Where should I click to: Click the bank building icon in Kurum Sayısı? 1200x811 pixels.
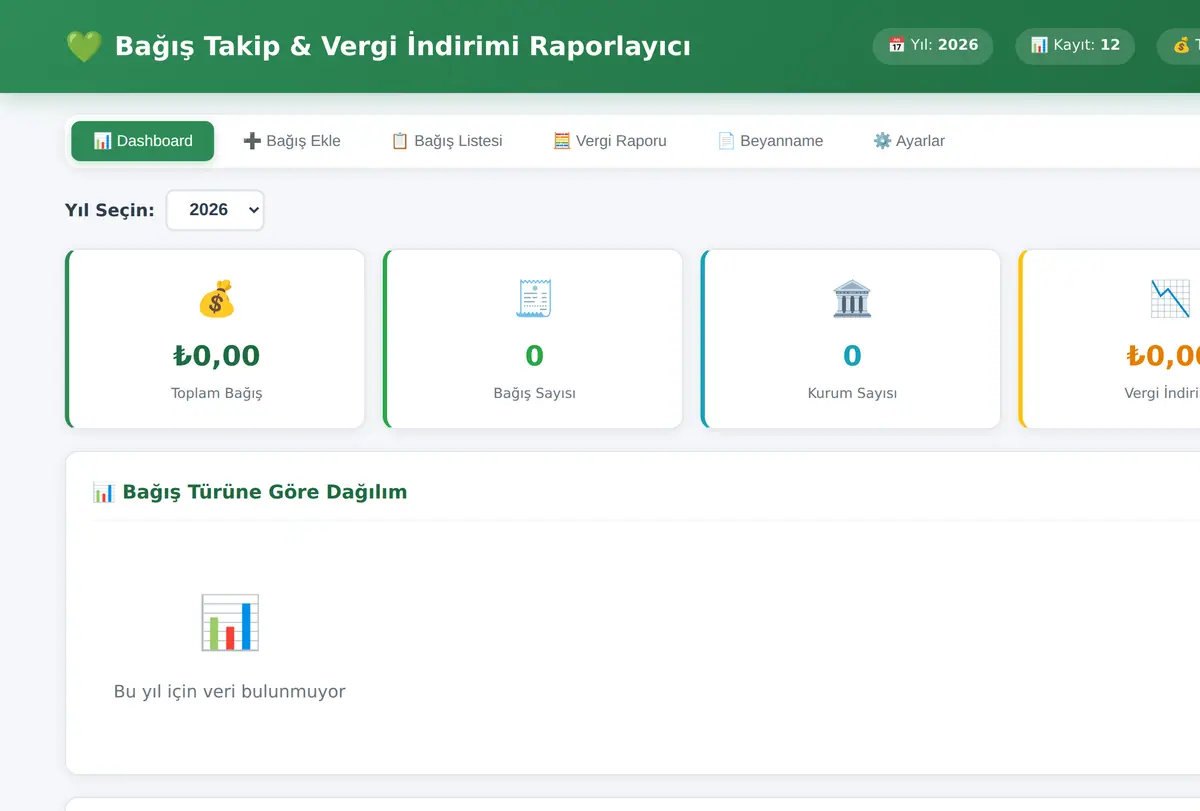[x=852, y=299]
